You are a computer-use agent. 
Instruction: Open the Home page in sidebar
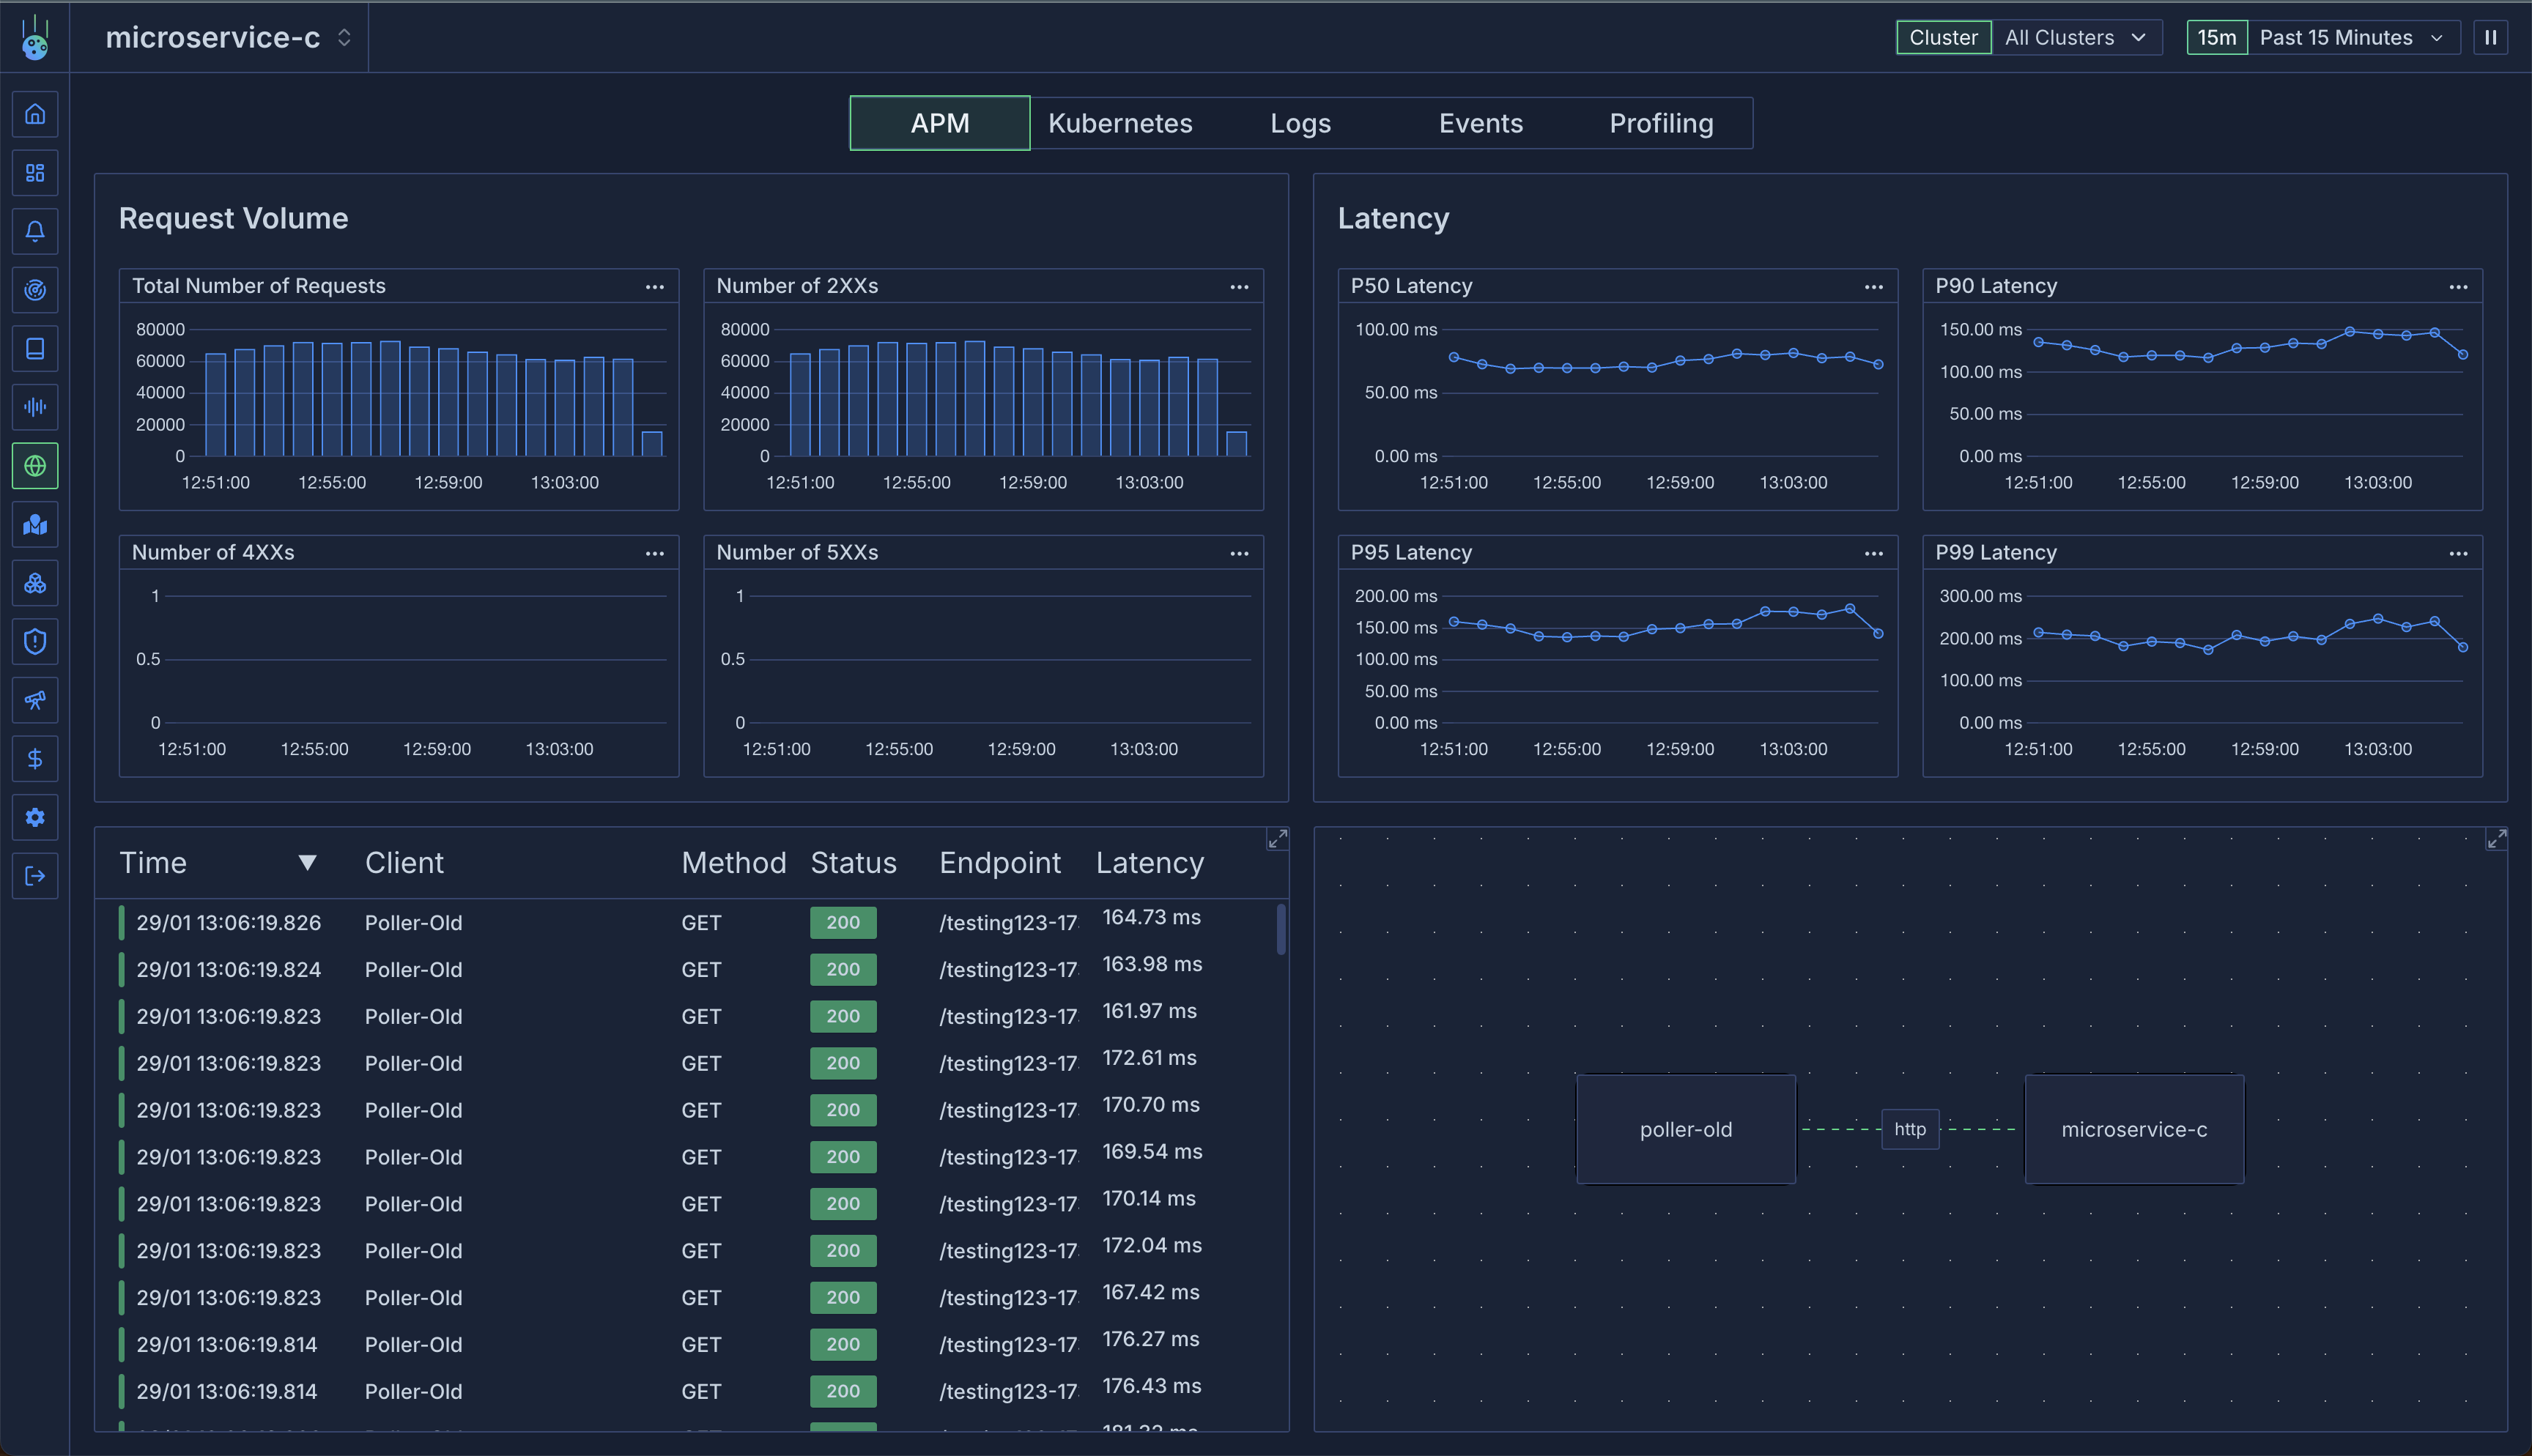[x=35, y=114]
